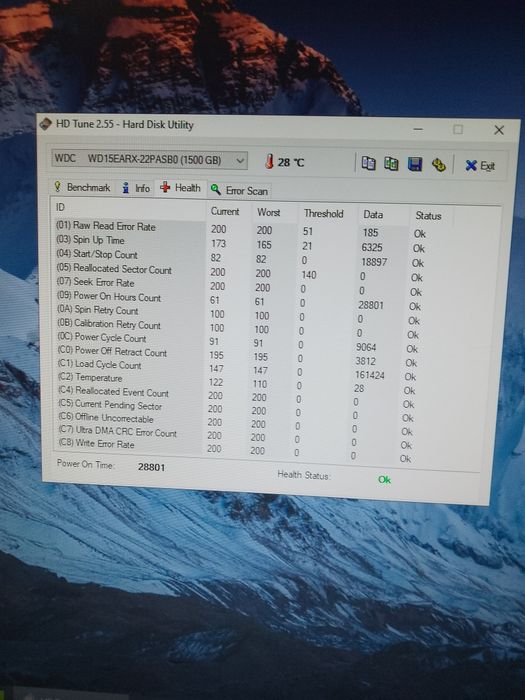Image resolution: width=525 pixels, height=700 pixels.
Task: Select the Load Cycle Count row
Action: pyautogui.click(x=238, y=368)
